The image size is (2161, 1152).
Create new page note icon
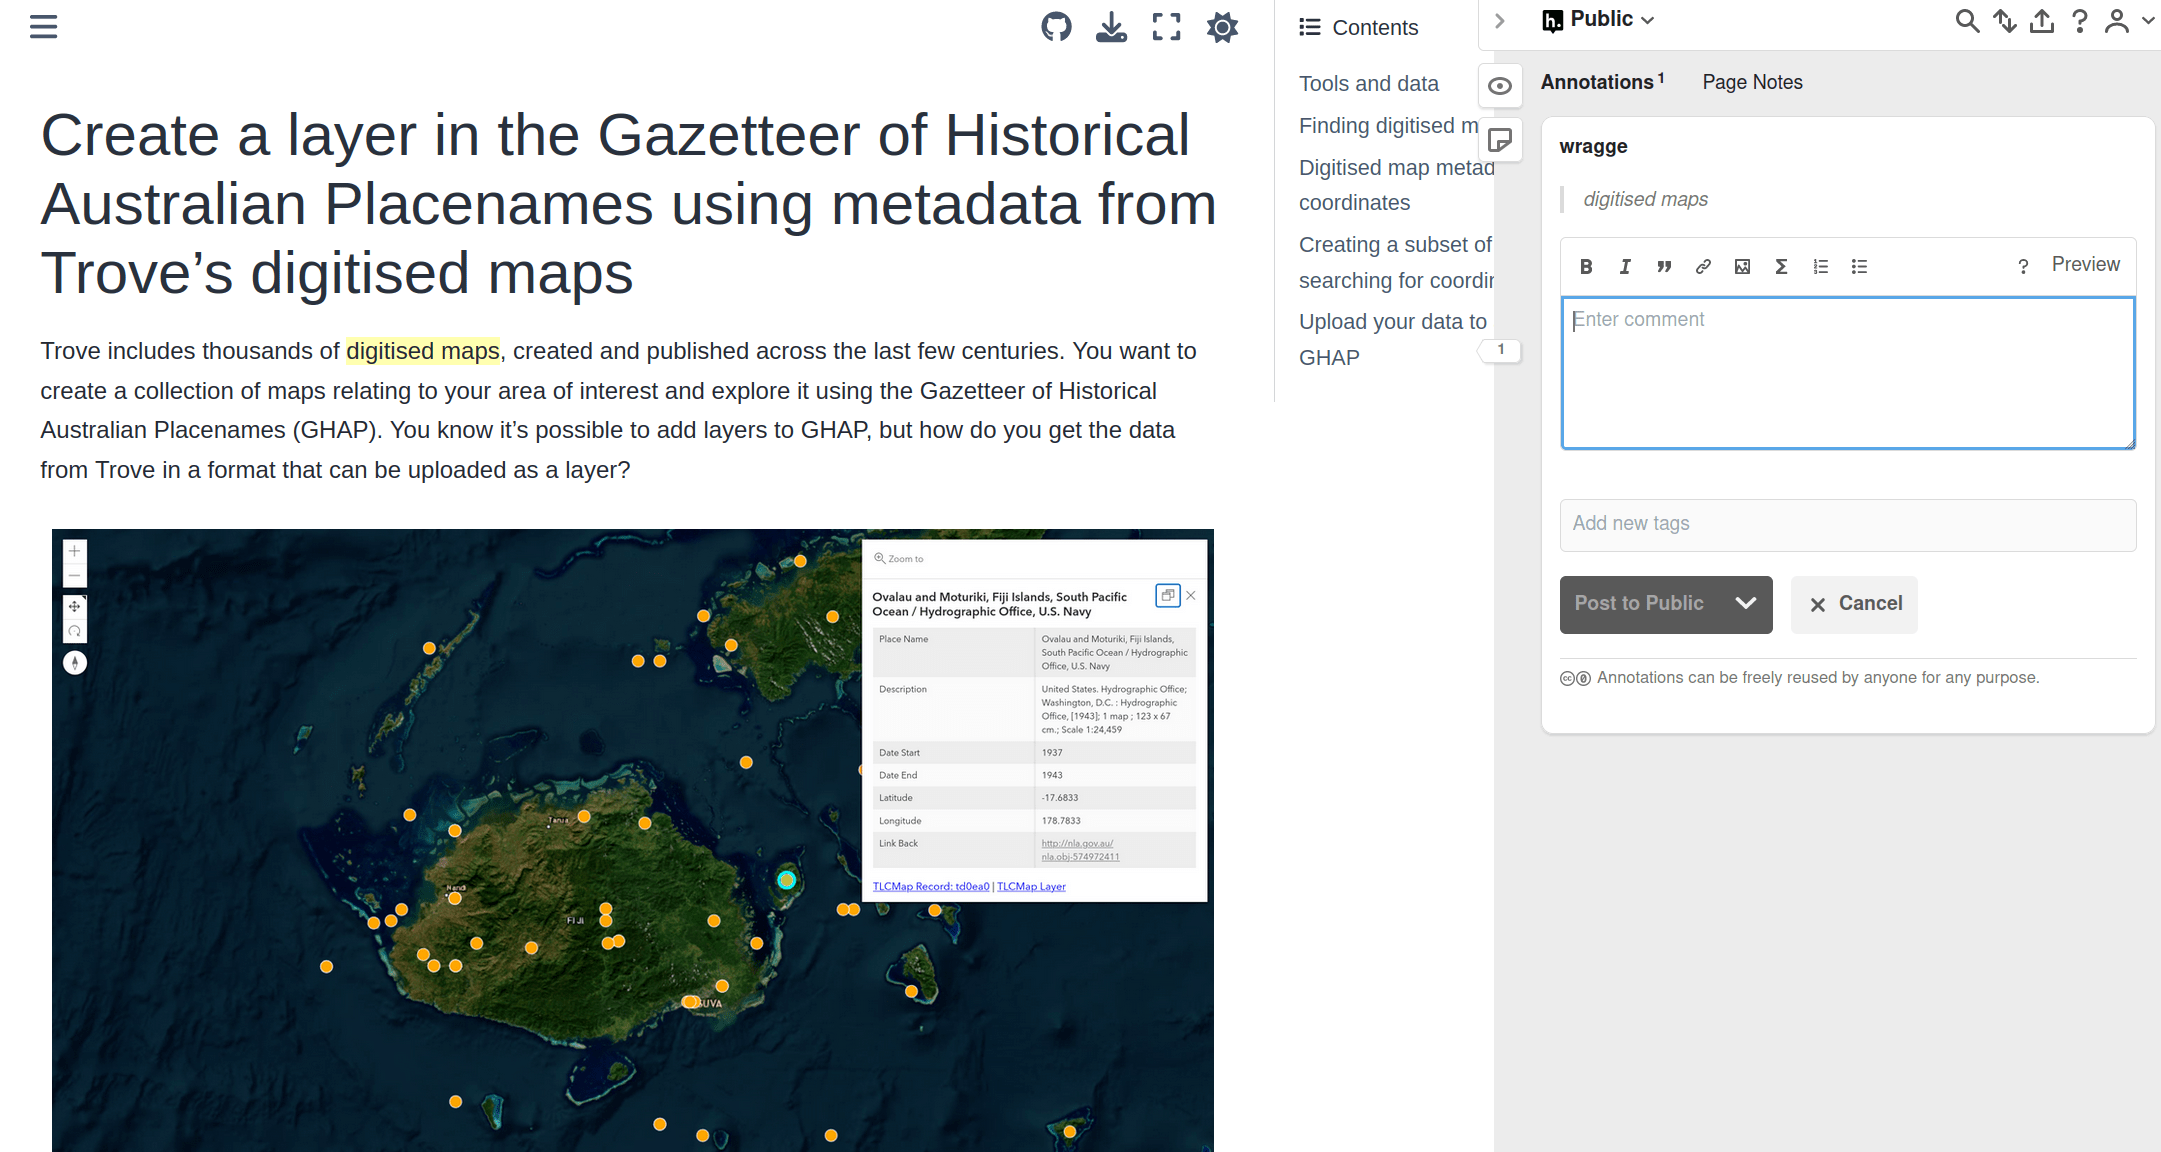[x=1499, y=140]
